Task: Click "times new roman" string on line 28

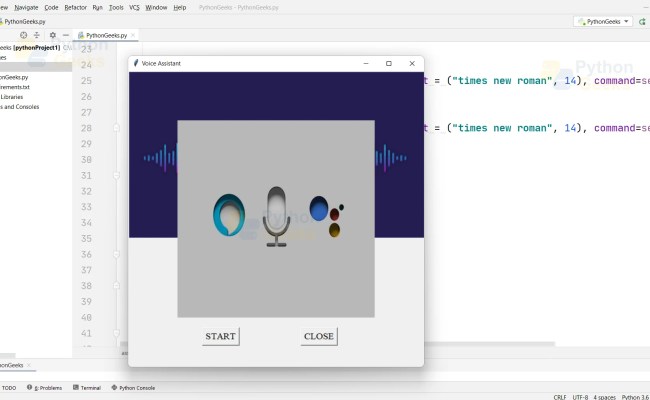Action: tap(502, 128)
